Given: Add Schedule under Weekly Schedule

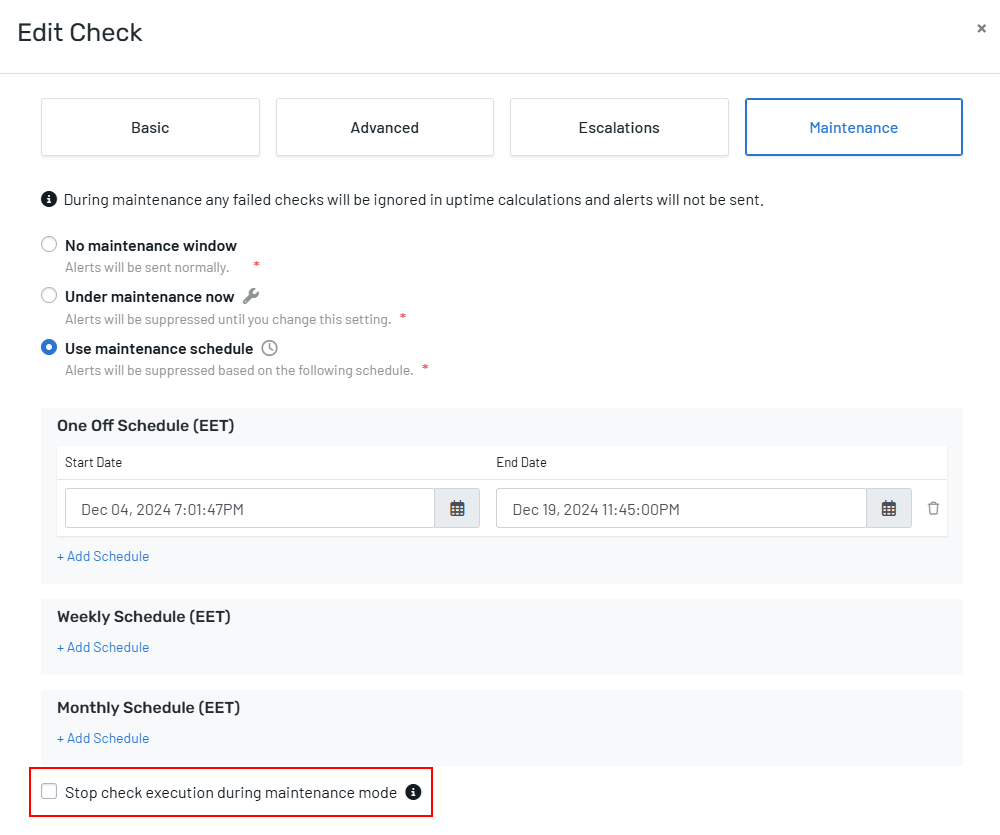Looking at the screenshot, I should click(x=103, y=647).
